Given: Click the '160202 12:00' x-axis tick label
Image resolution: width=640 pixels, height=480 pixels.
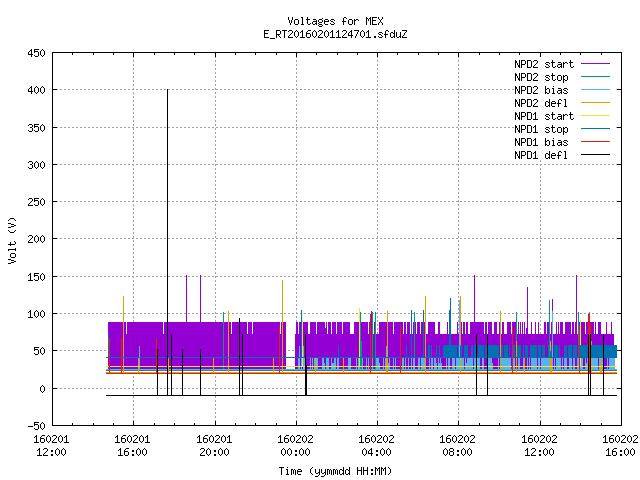Looking at the screenshot, I should (x=539, y=446).
